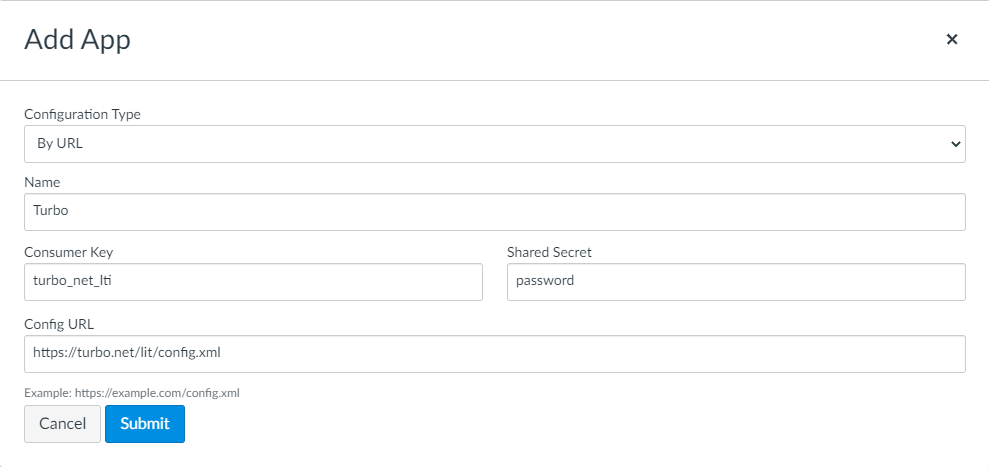Click the Name field label
Viewport: 989px width, 467px height.
pos(42,182)
